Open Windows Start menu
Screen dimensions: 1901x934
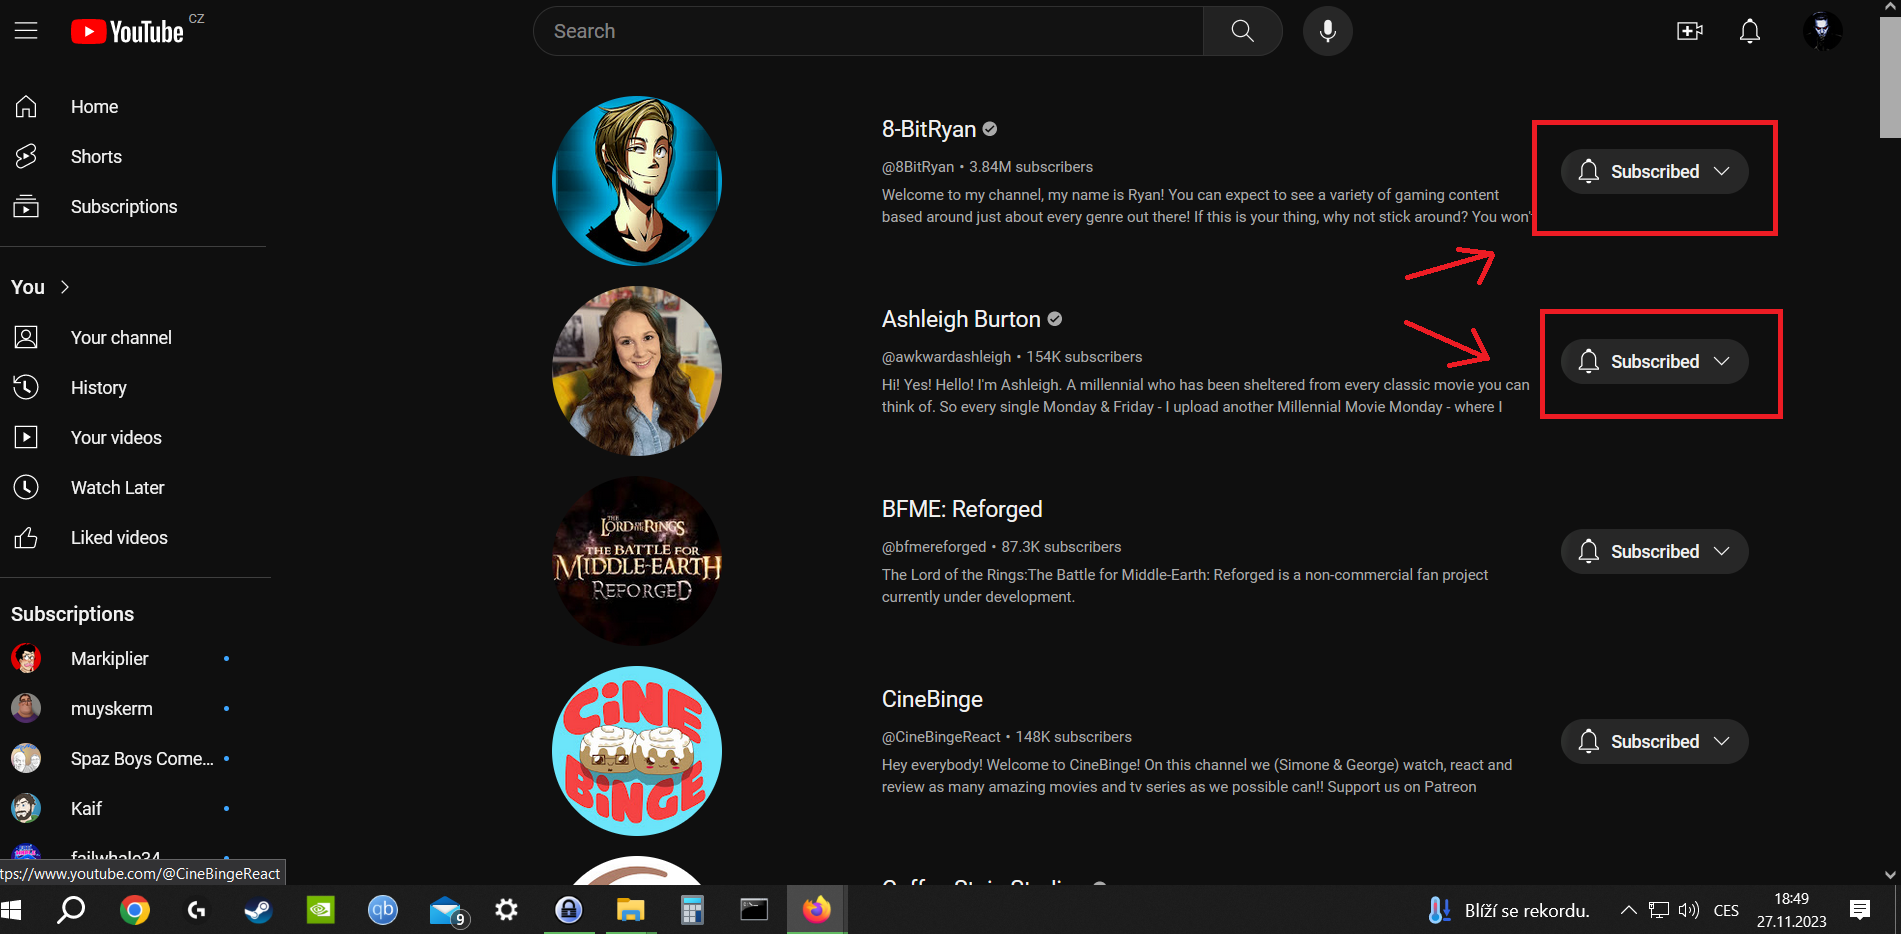(x=12, y=910)
